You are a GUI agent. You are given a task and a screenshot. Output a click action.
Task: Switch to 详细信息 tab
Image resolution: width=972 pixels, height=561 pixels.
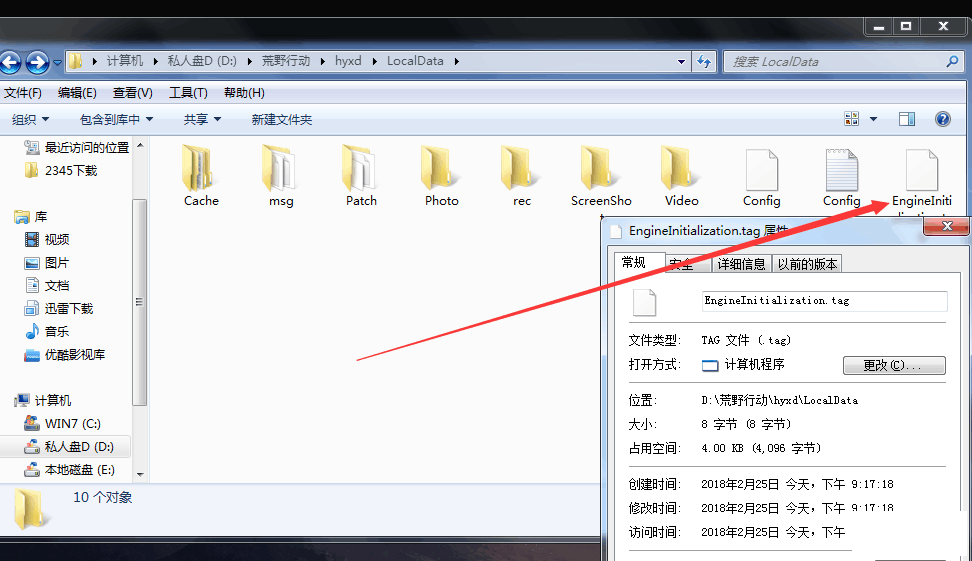click(741, 264)
